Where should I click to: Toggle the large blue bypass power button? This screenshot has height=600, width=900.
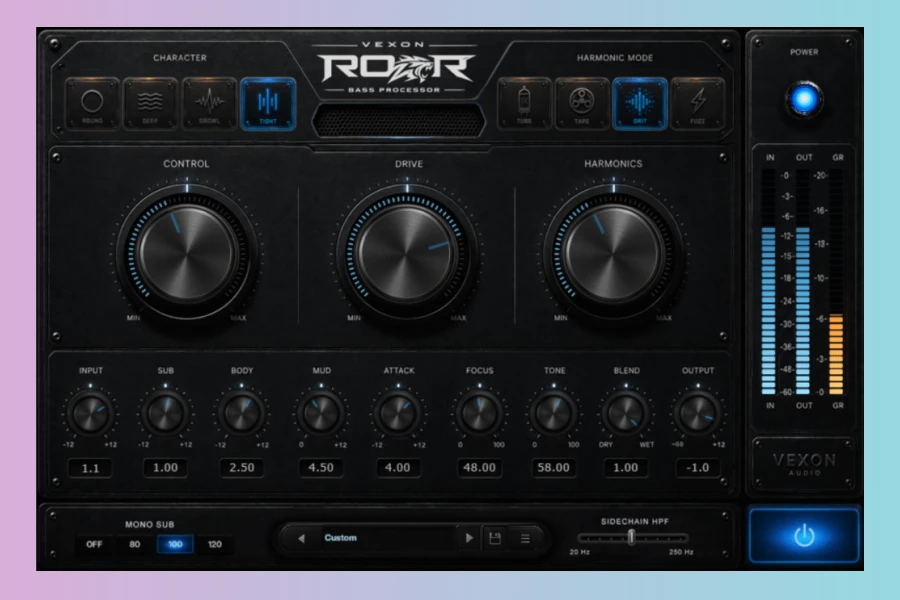point(804,535)
